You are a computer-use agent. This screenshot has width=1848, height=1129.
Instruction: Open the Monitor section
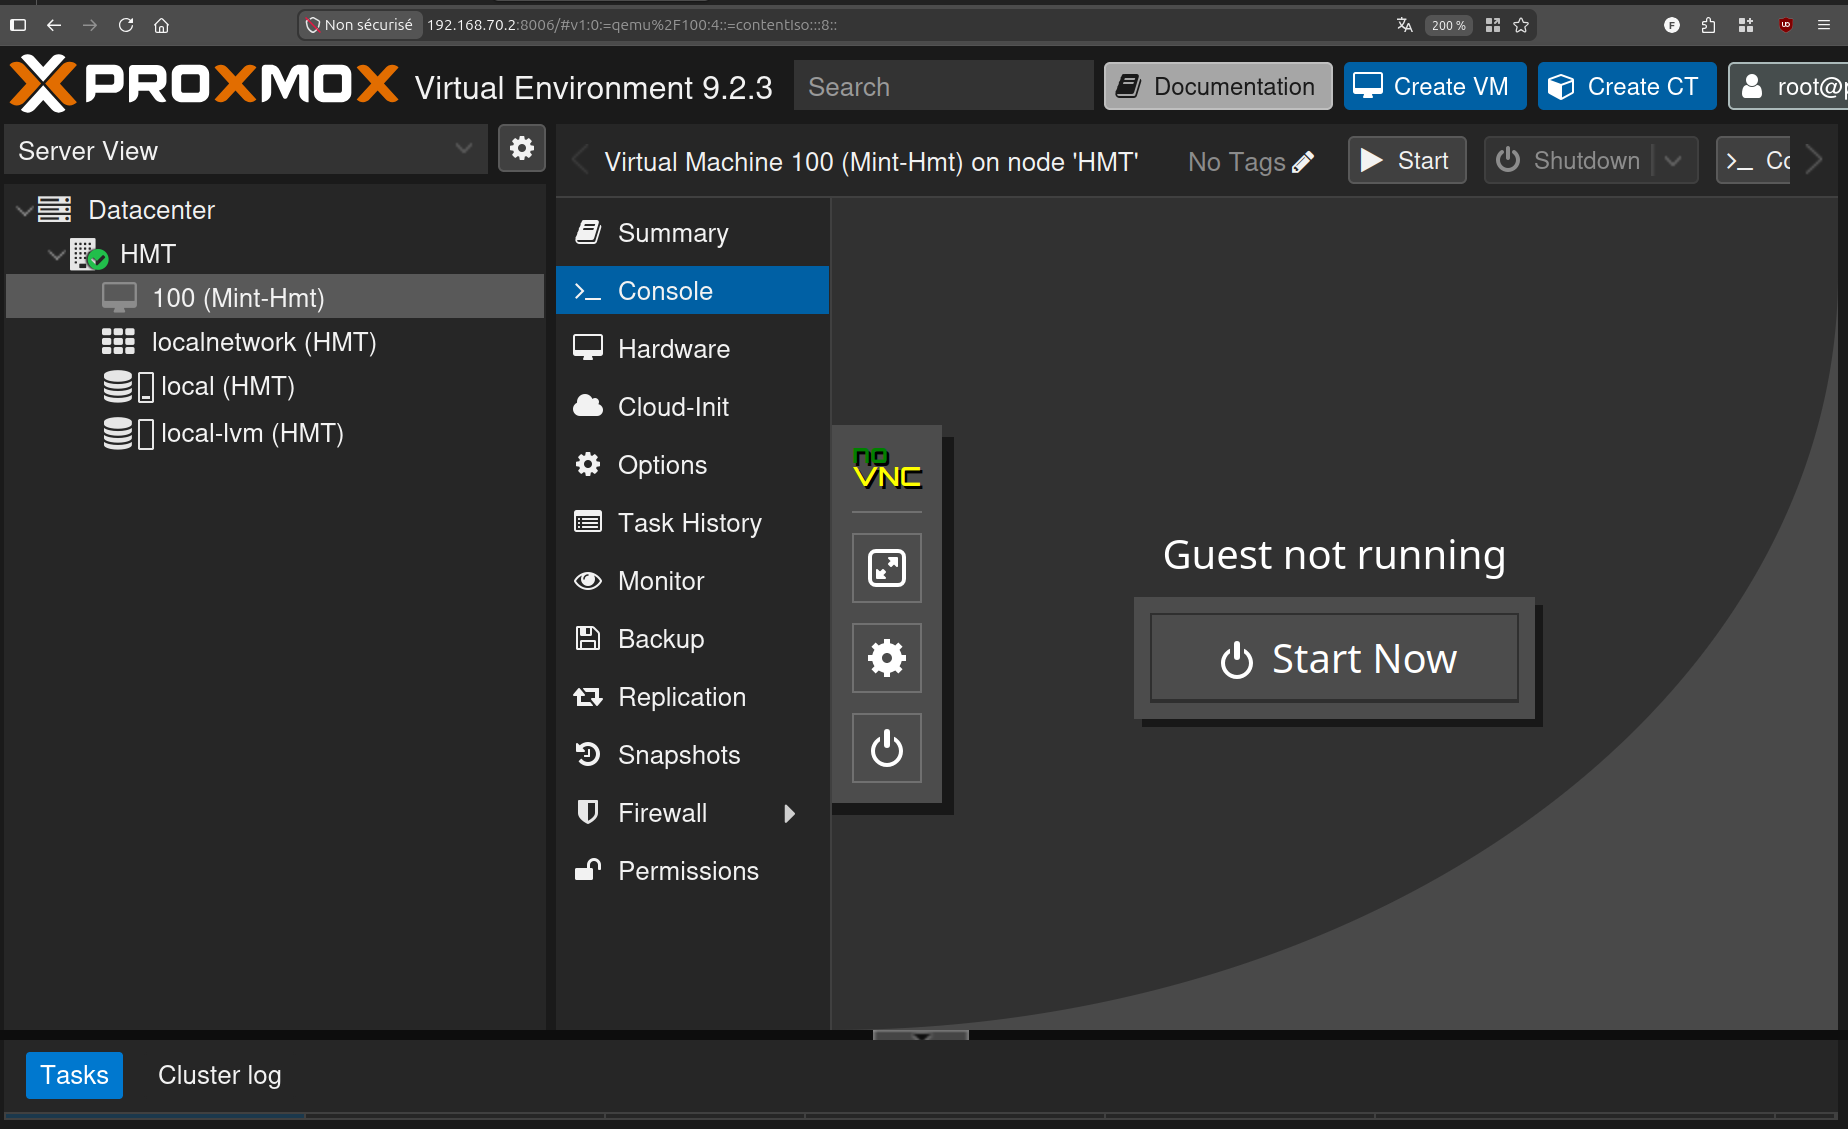pos(692,581)
